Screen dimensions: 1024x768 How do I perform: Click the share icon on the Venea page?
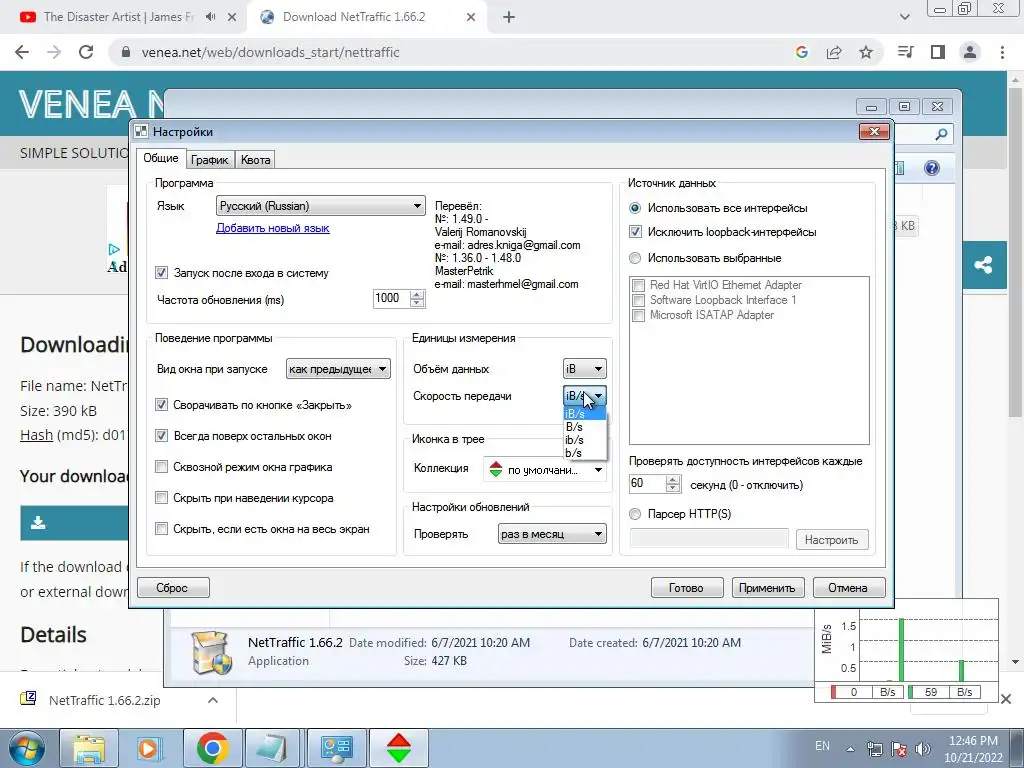983,264
